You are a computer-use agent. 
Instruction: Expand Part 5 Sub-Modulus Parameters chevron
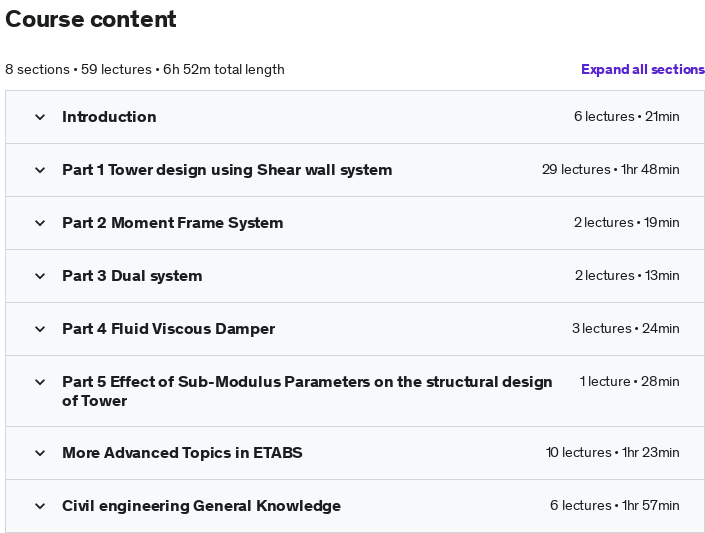click(x=40, y=382)
